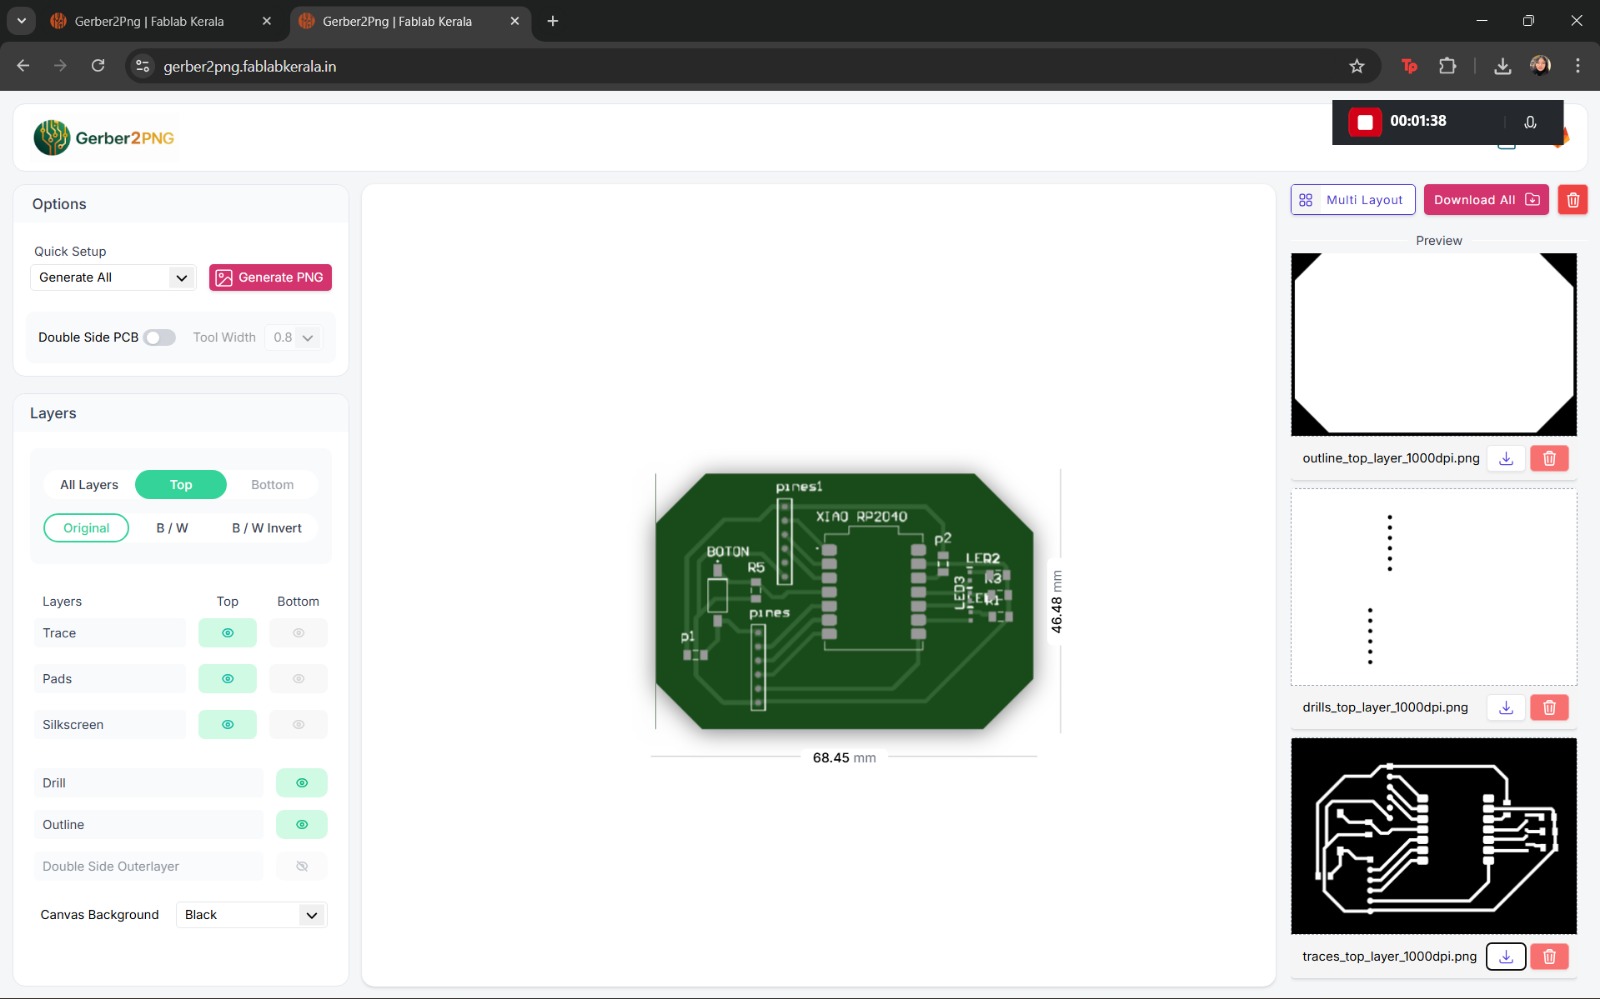Download the drills_top_layer_1000dpi.png file

[1506, 707]
